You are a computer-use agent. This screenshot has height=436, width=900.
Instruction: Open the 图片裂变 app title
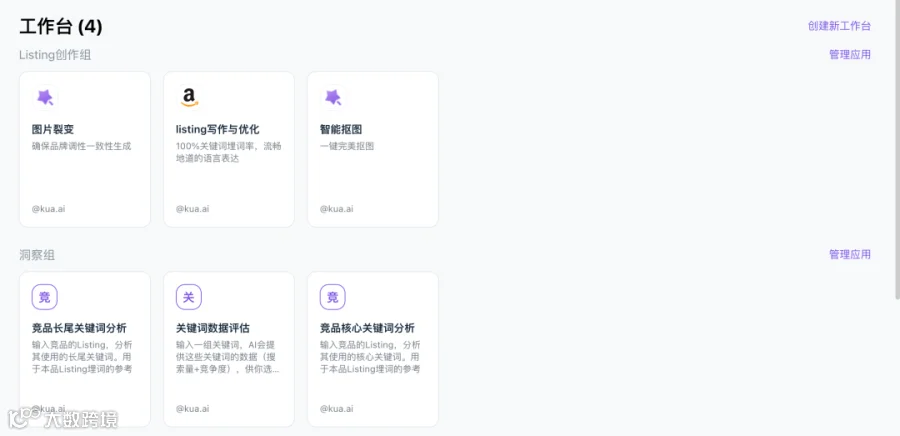(x=53, y=130)
